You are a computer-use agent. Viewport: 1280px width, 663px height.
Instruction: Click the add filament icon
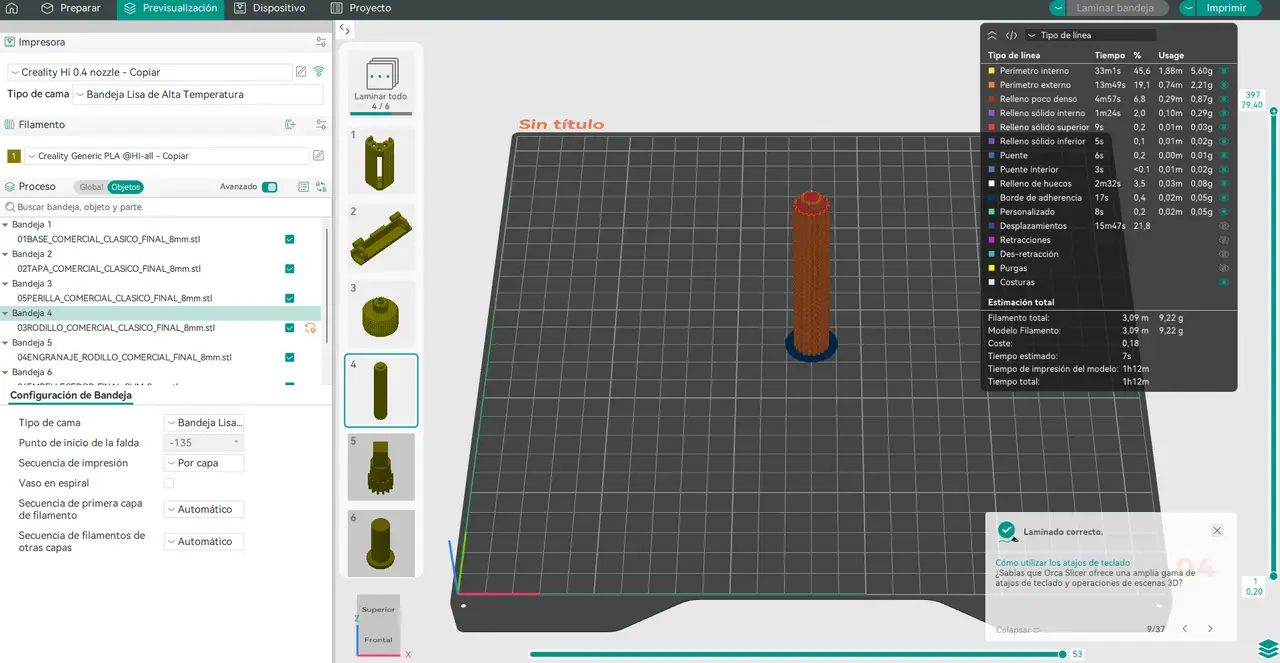291,125
